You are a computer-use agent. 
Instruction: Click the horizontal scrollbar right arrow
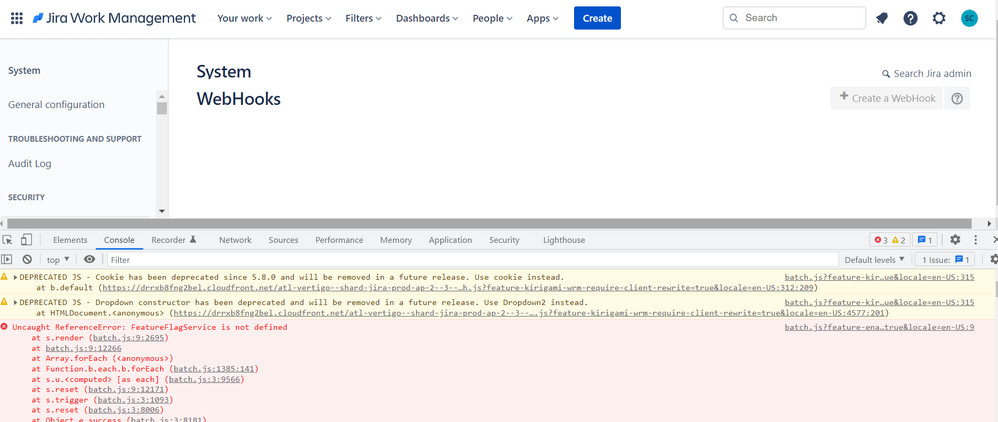[x=990, y=223]
